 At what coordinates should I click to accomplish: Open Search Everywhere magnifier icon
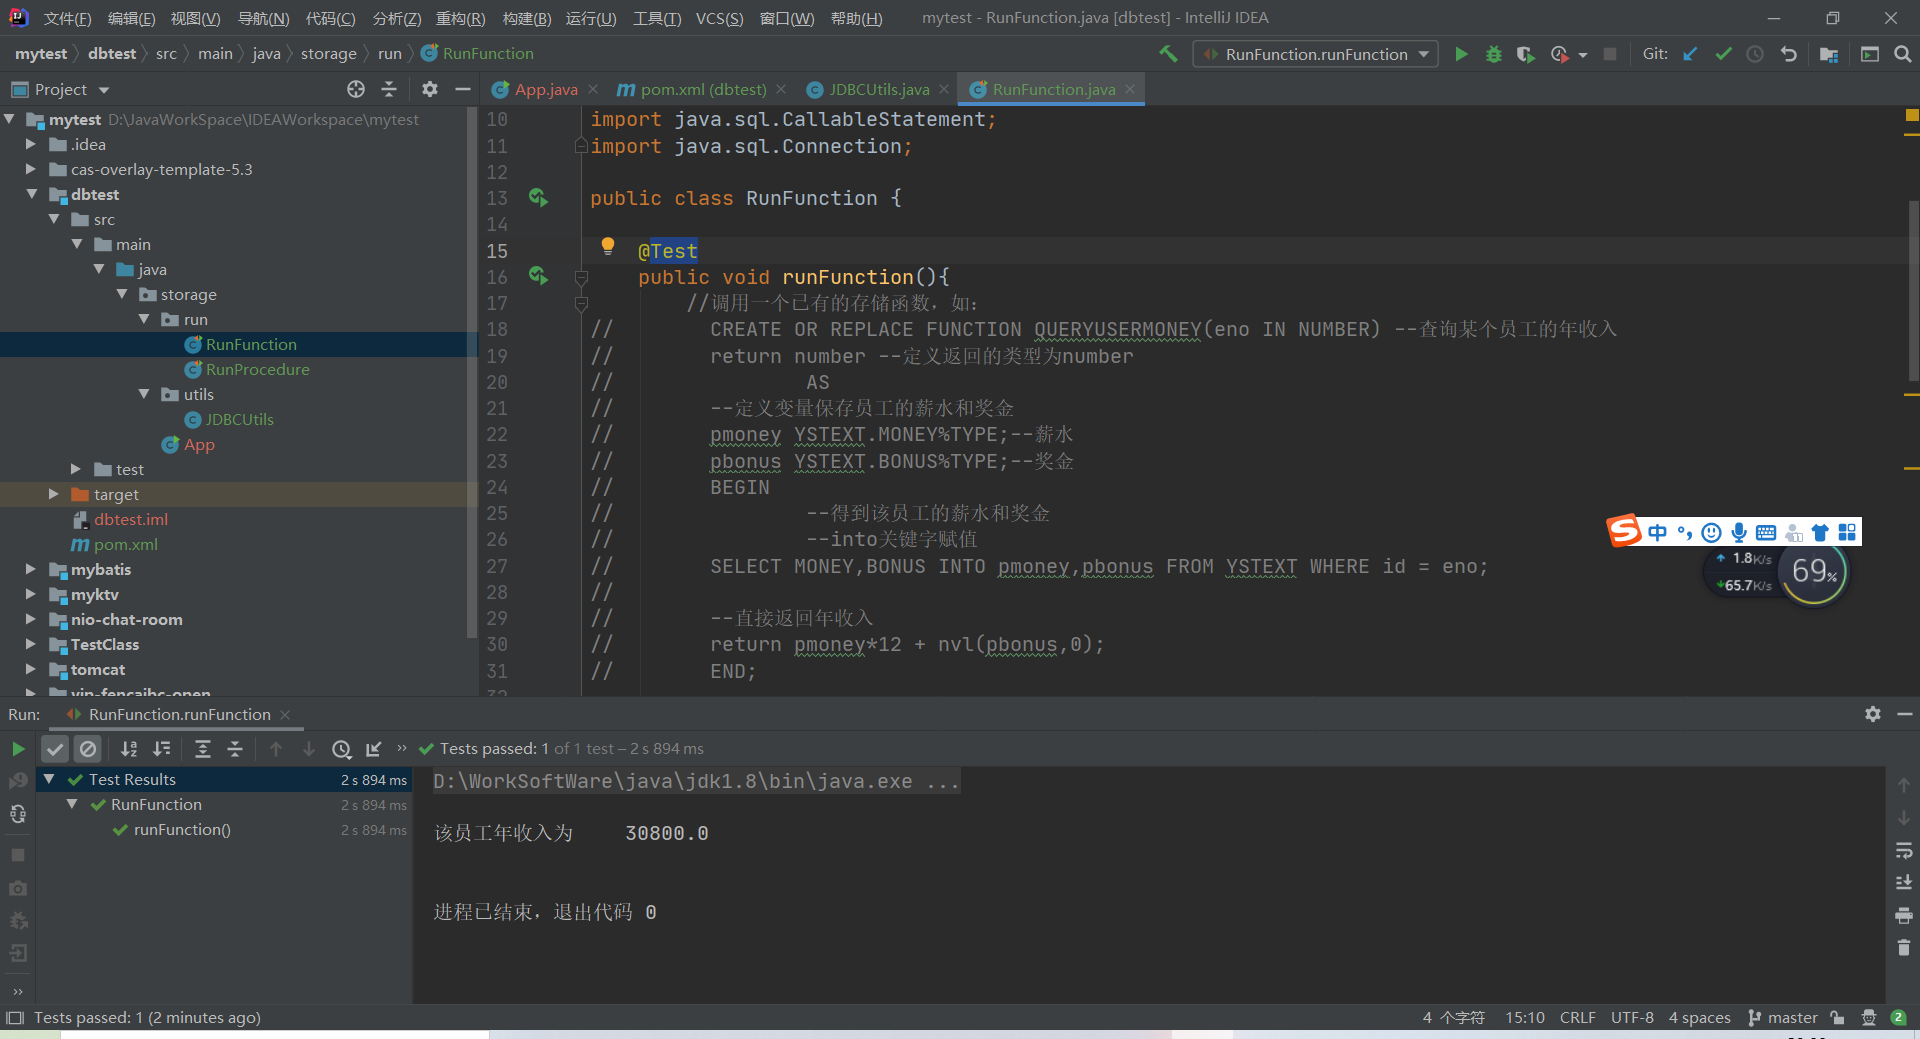1903,54
